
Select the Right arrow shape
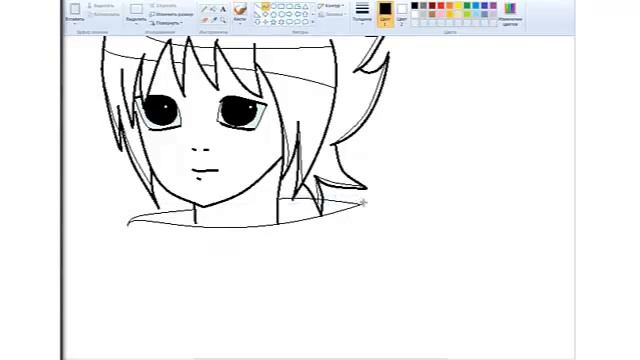tap(289, 14)
